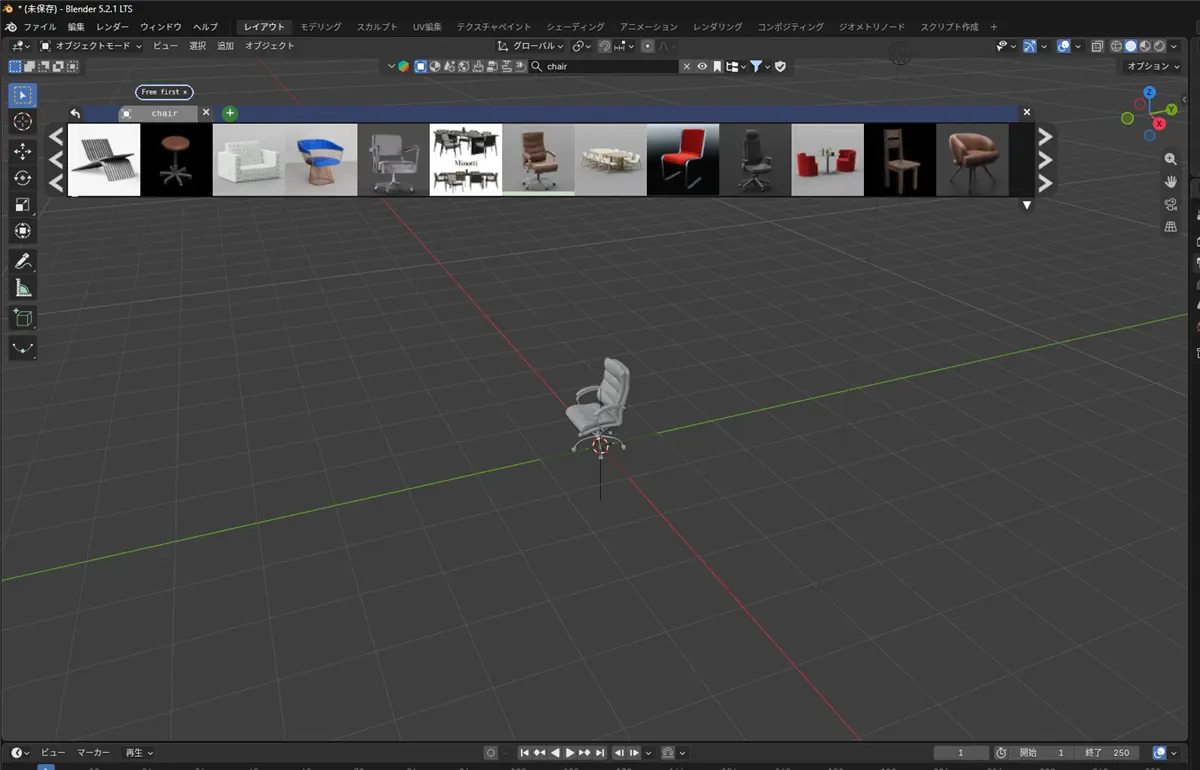
Task: Click in the chair search input field
Action: click(x=604, y=67)
